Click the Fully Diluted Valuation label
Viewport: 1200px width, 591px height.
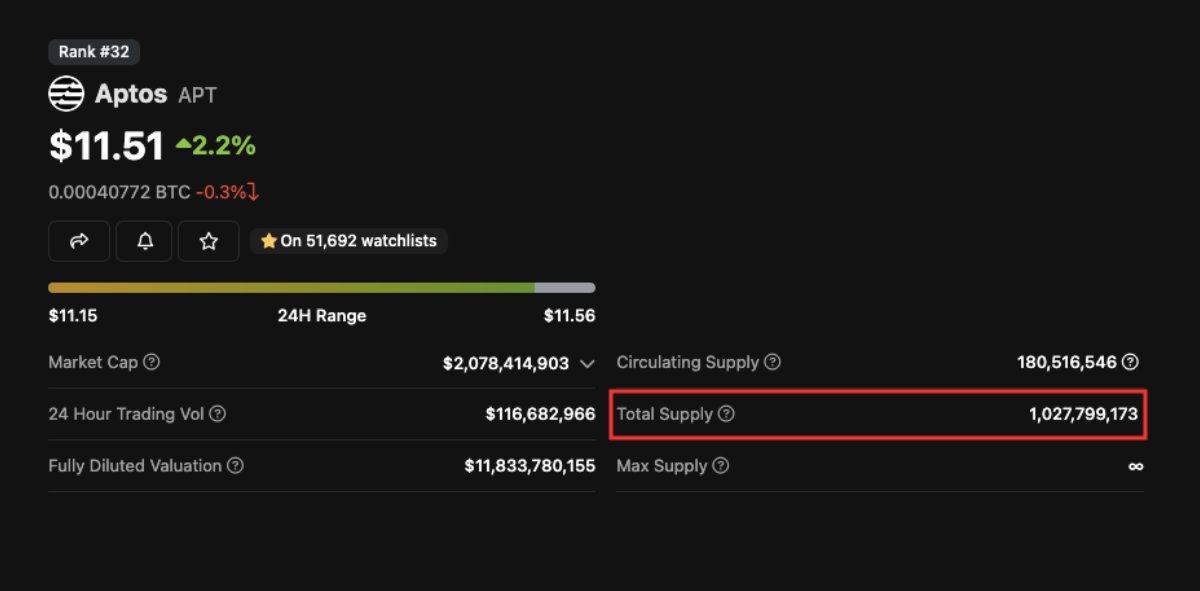coord(135,466)
